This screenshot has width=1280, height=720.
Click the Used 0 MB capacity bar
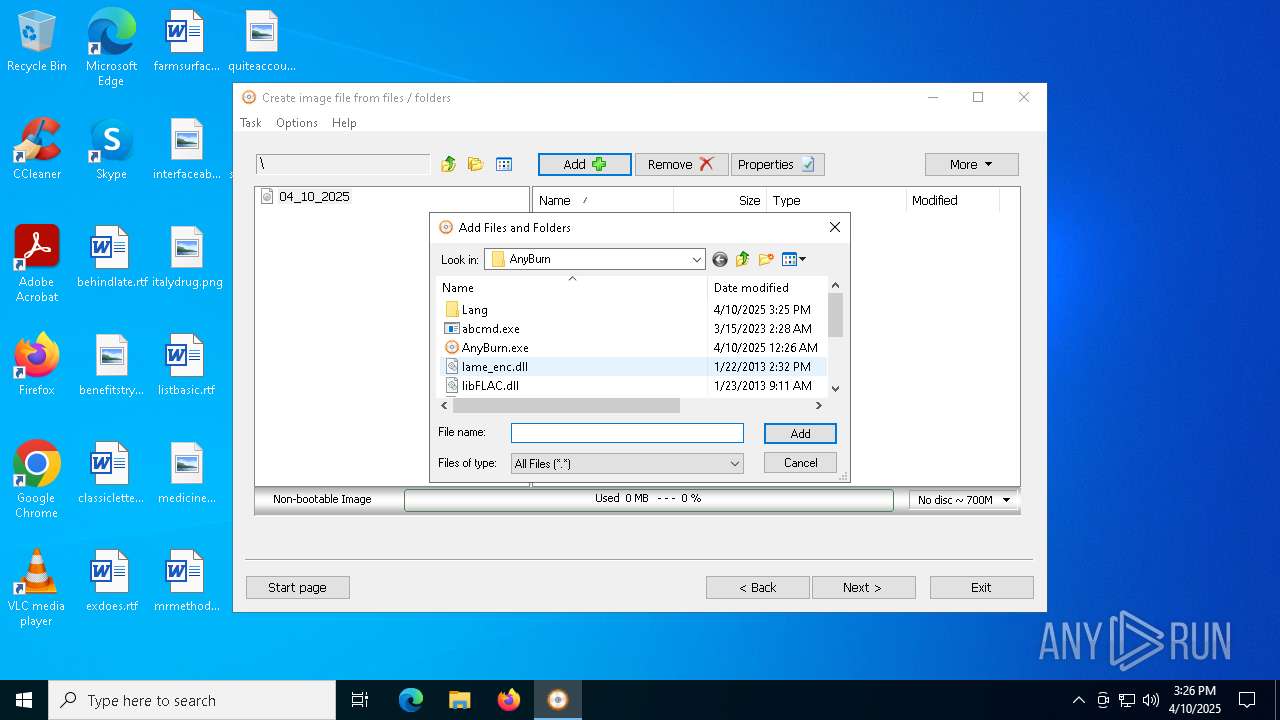pos(648,499)
